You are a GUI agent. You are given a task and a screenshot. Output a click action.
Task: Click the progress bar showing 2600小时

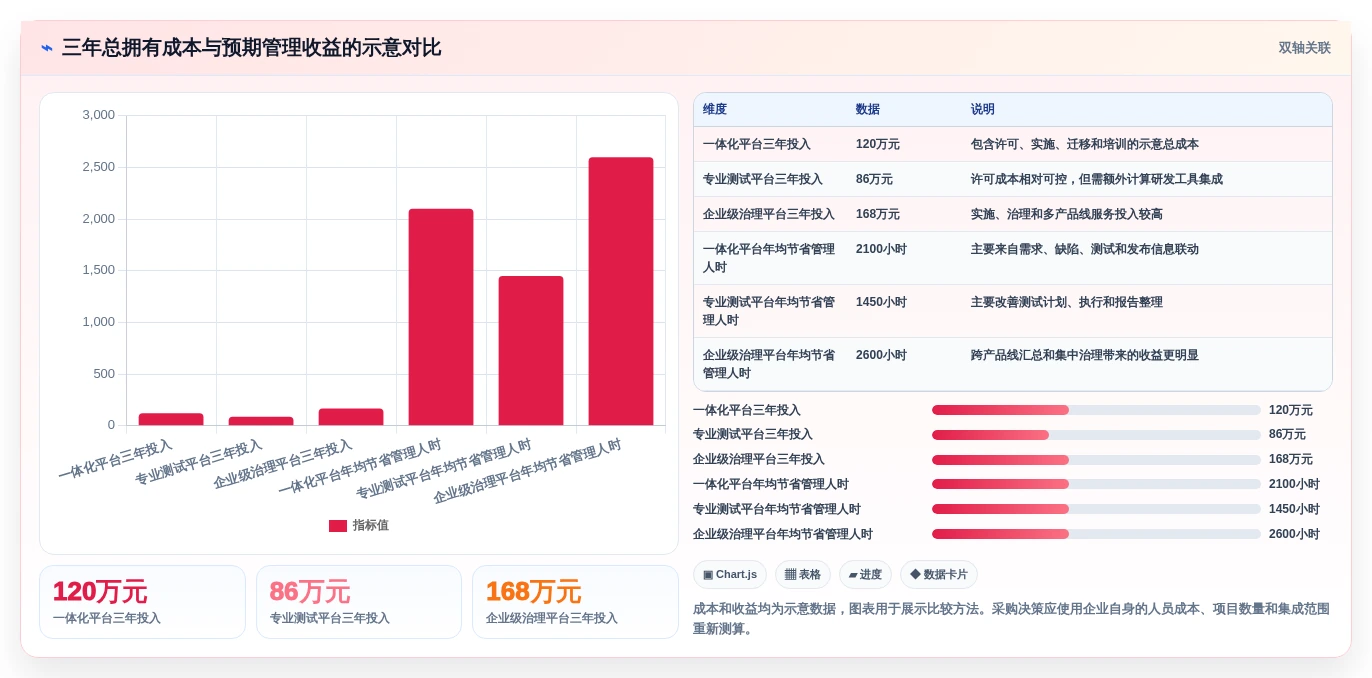click(1096, 534)
